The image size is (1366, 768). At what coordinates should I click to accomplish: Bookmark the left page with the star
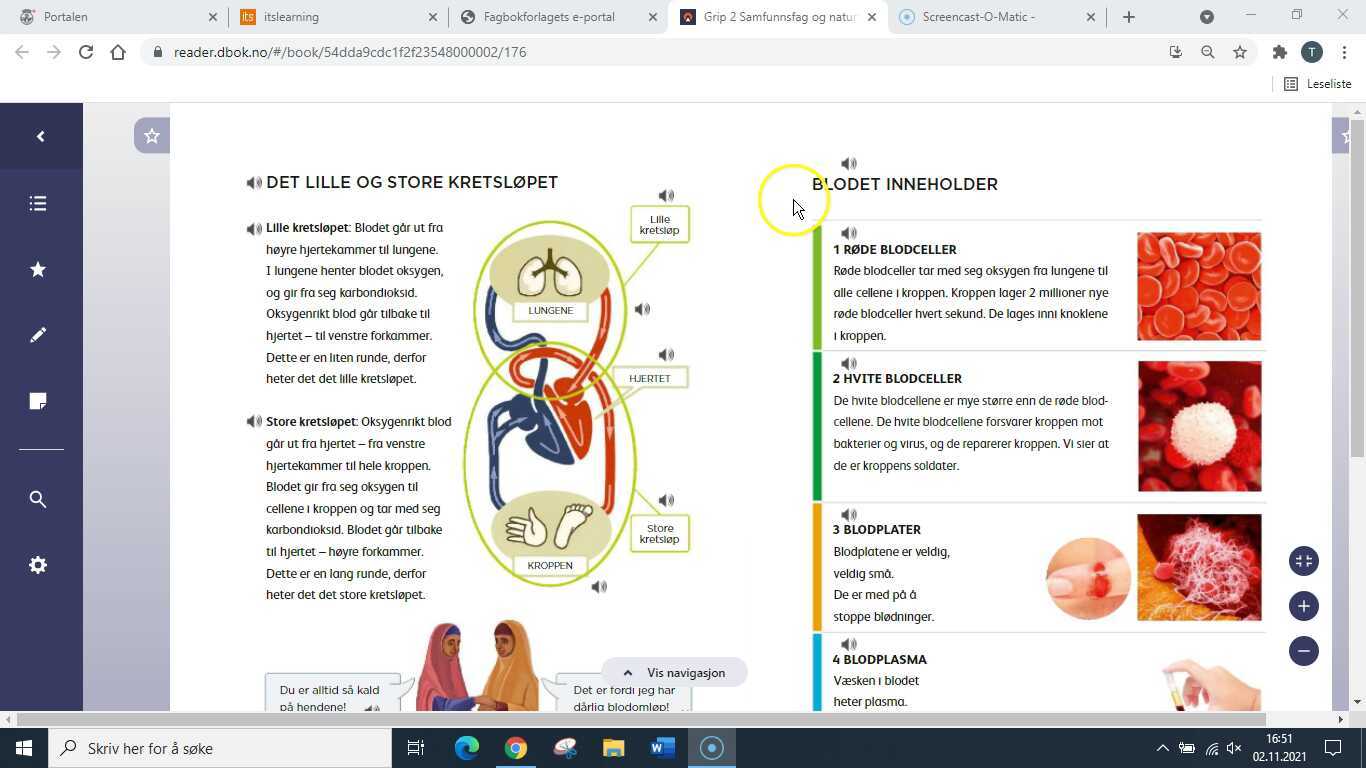pyautogui.click(x=152, y=136)
